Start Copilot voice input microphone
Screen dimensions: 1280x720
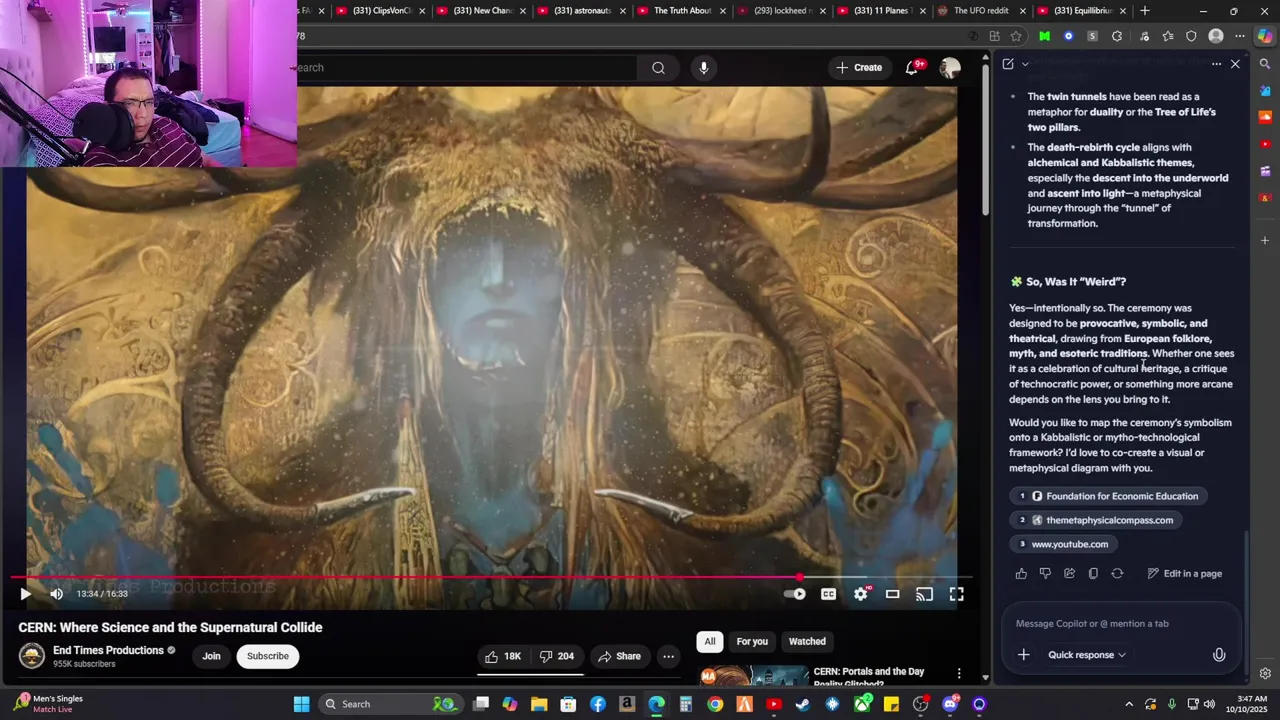click(x=1219, y=655)
